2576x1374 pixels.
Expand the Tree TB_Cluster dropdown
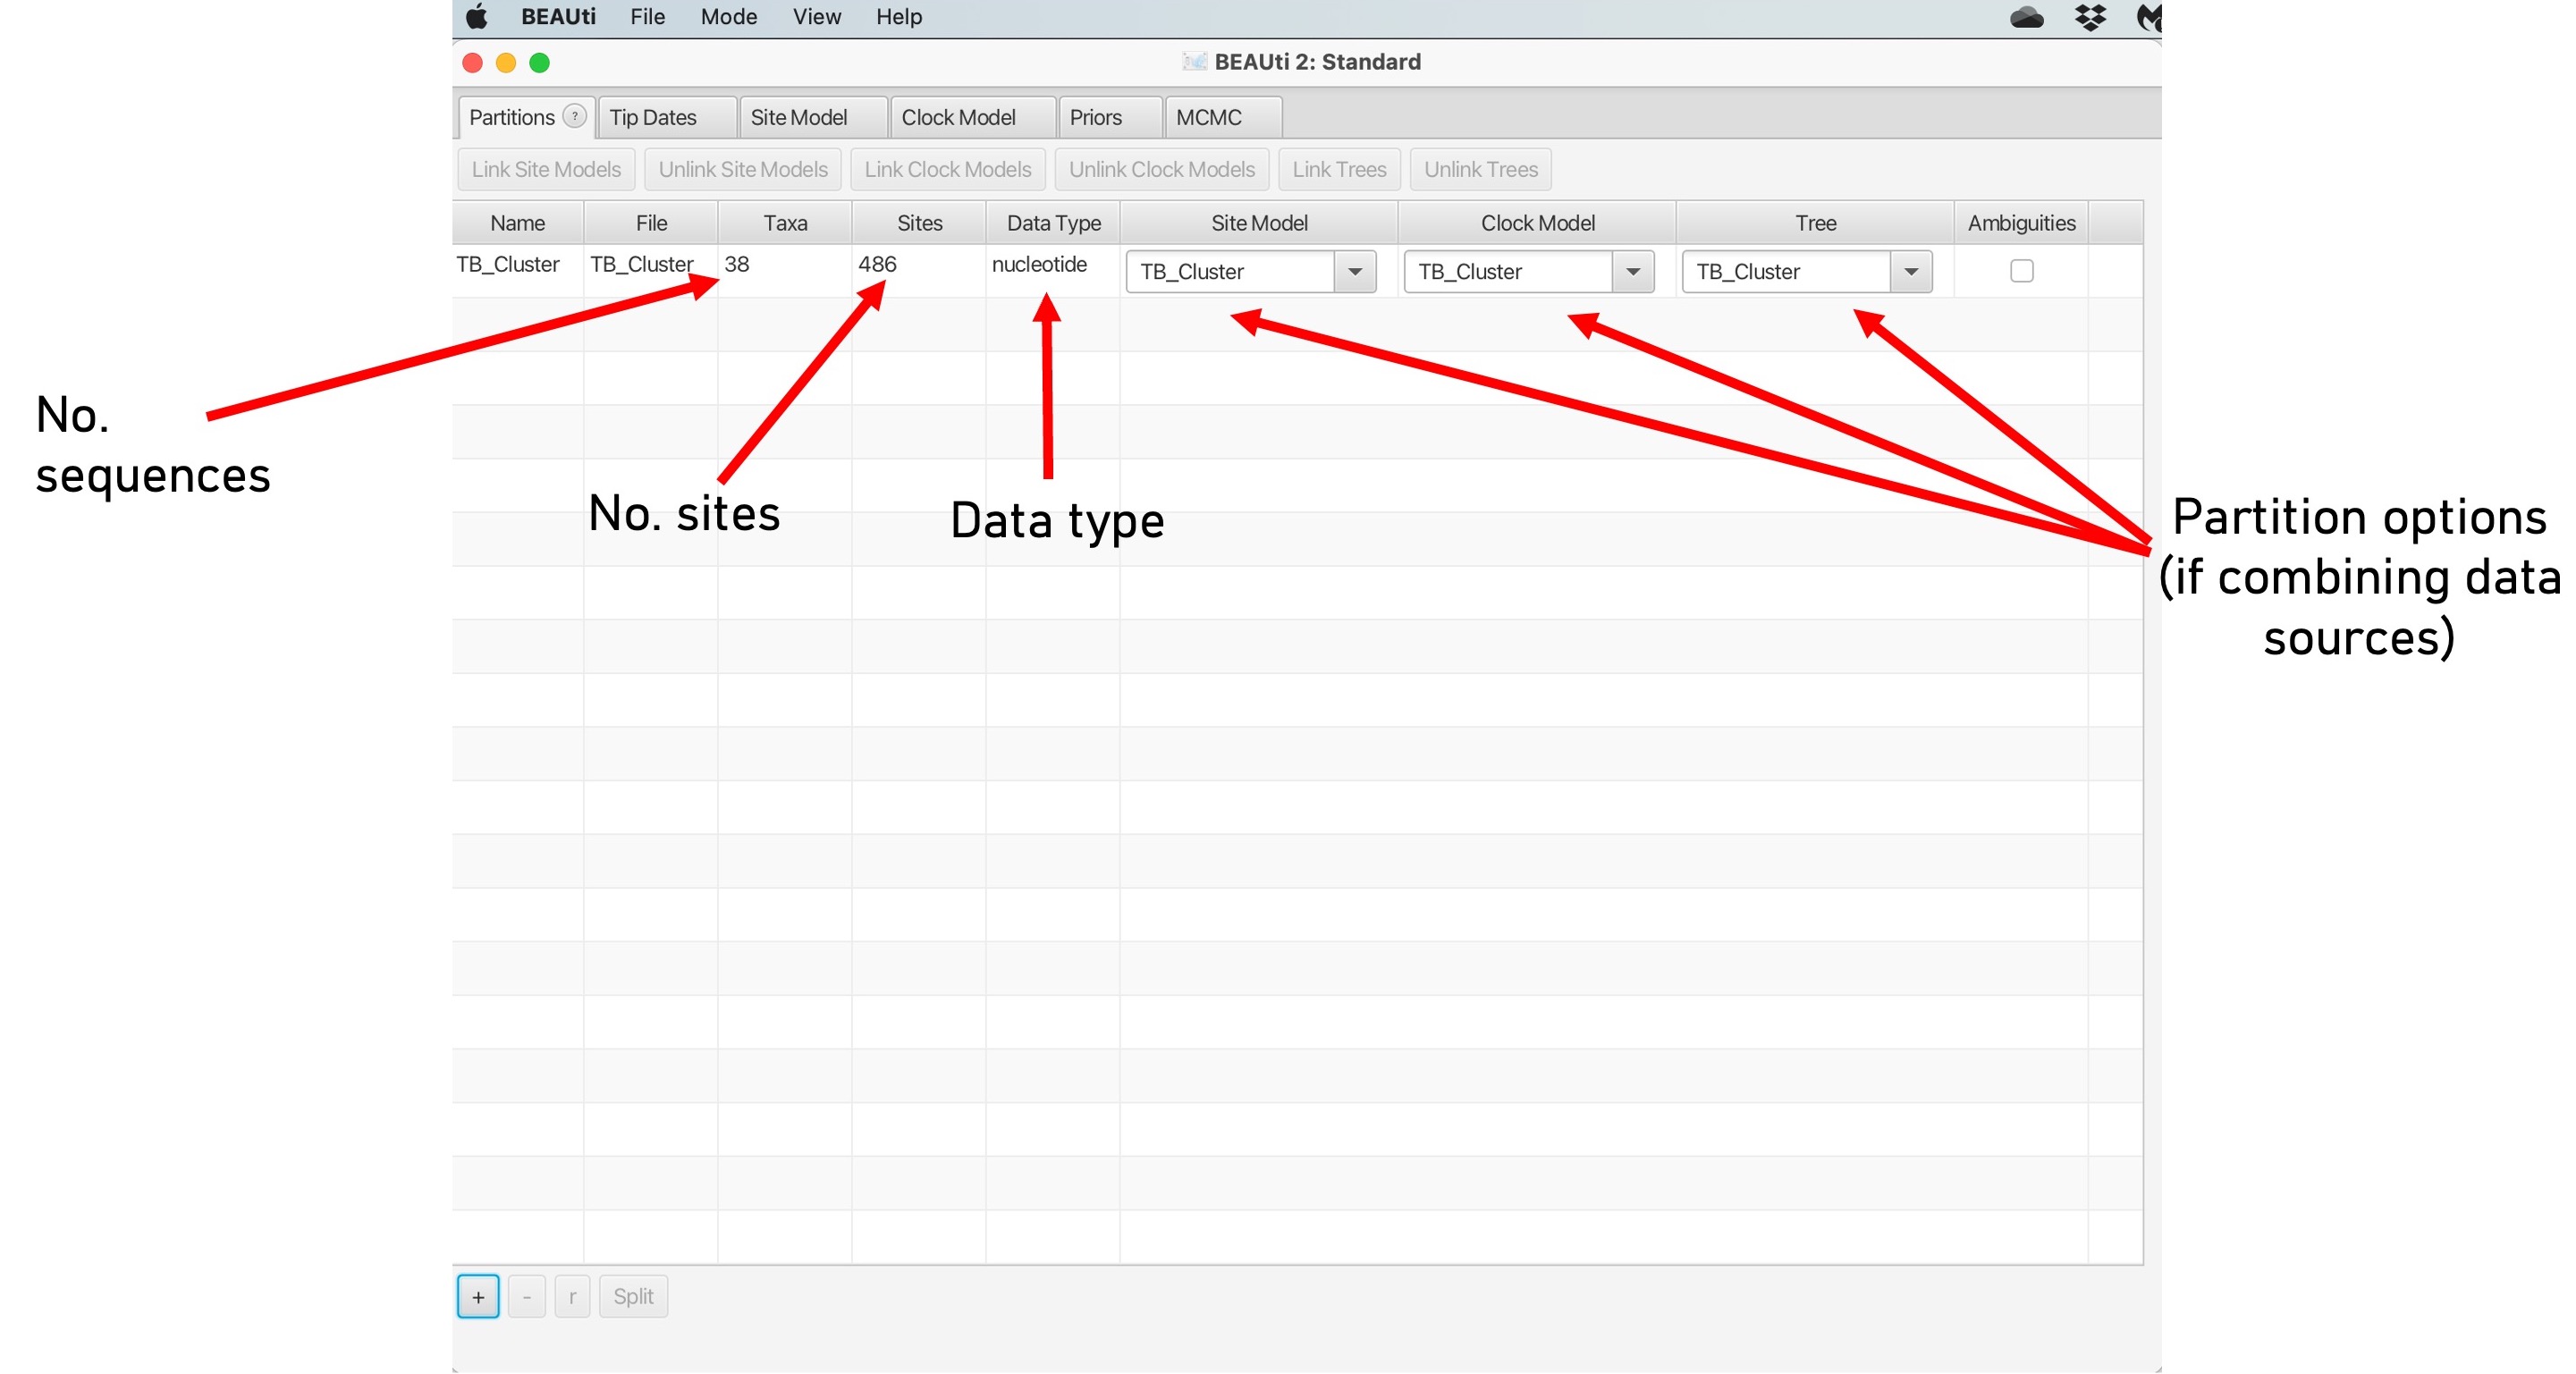point(1911,272)
